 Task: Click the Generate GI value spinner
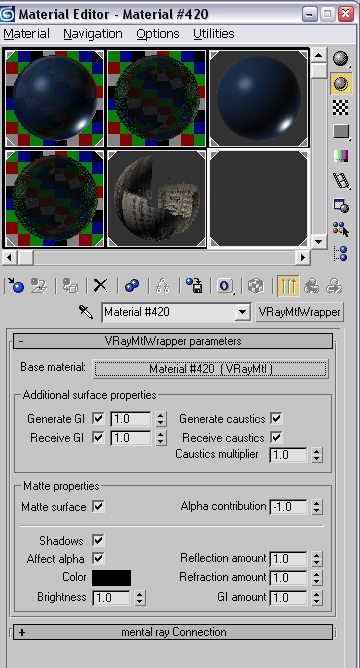pos(160,419)
